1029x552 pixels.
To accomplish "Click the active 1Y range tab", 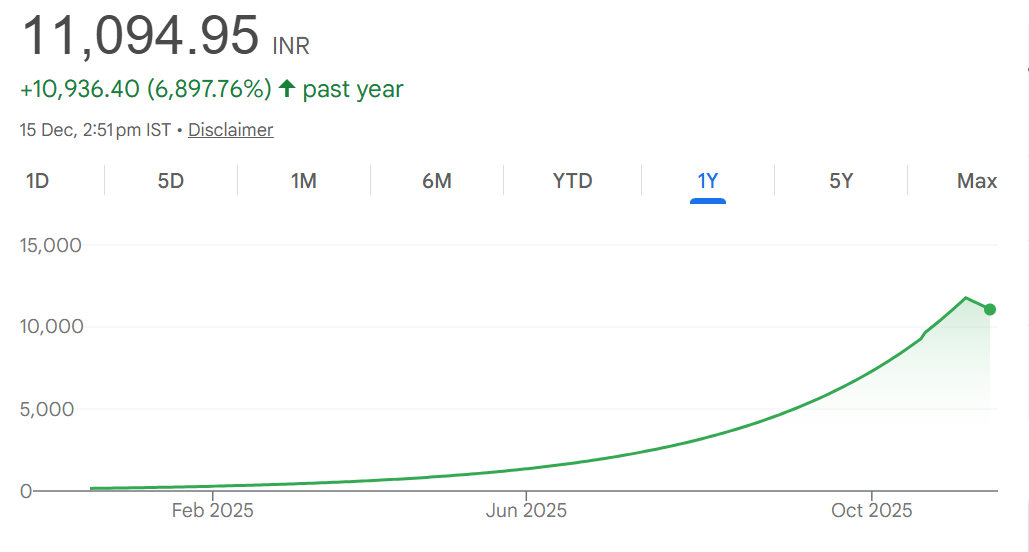I will (x=708, y=181).
